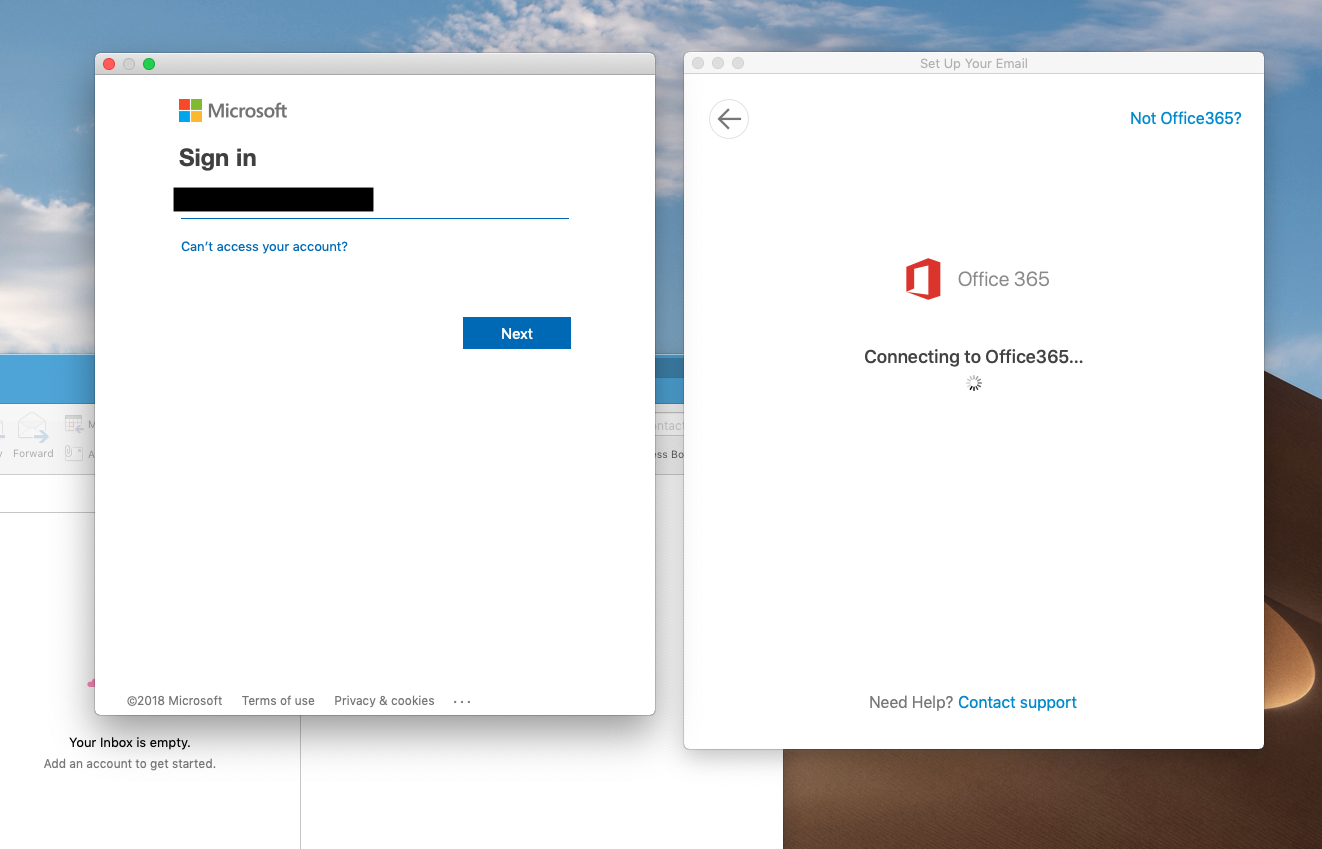Click the Forward icon in the Outlook window
The image size is (1322, 849).
[33, 427]
